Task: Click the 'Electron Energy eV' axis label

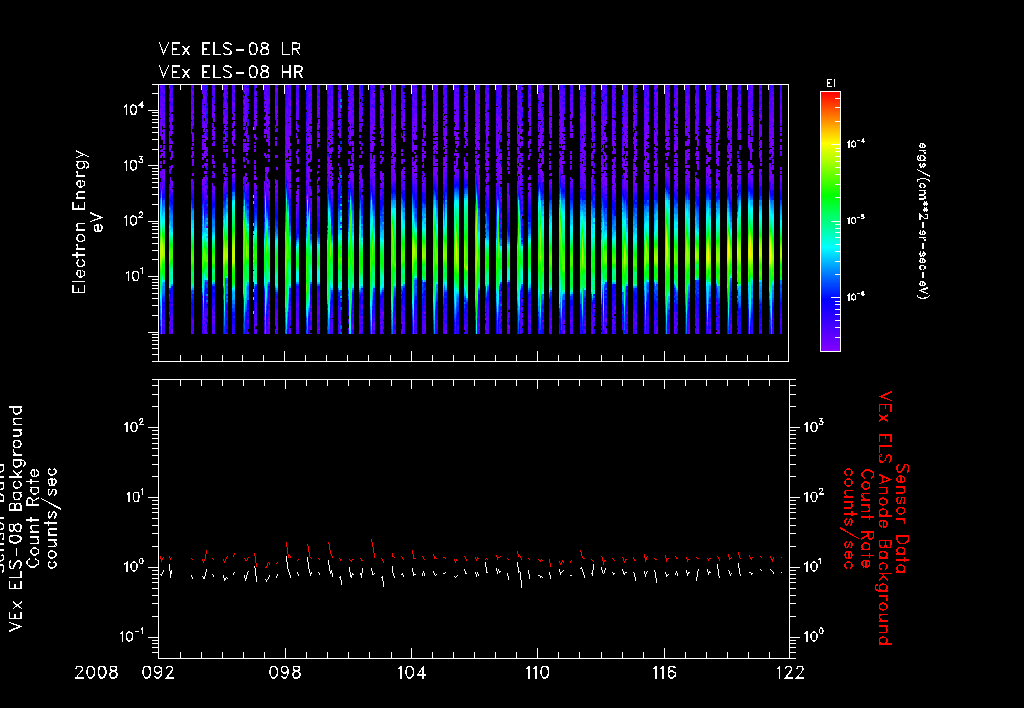Action: coord(88,222)
